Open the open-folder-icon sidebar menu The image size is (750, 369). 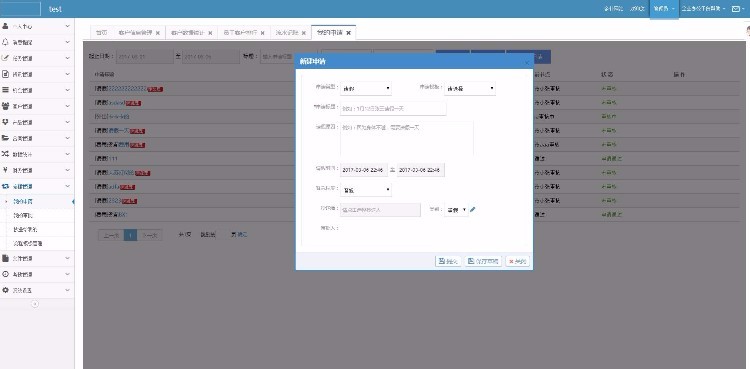pos(37,138)
